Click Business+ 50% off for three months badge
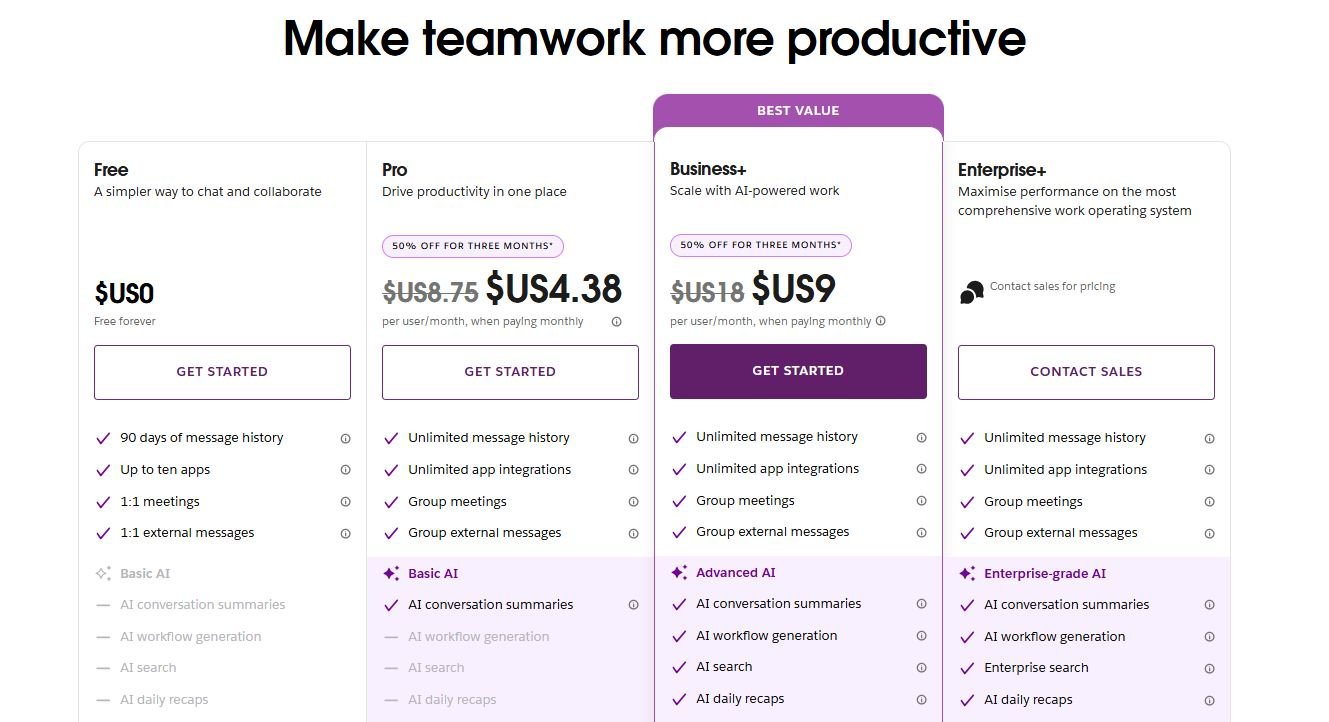 tap(761, 245)
